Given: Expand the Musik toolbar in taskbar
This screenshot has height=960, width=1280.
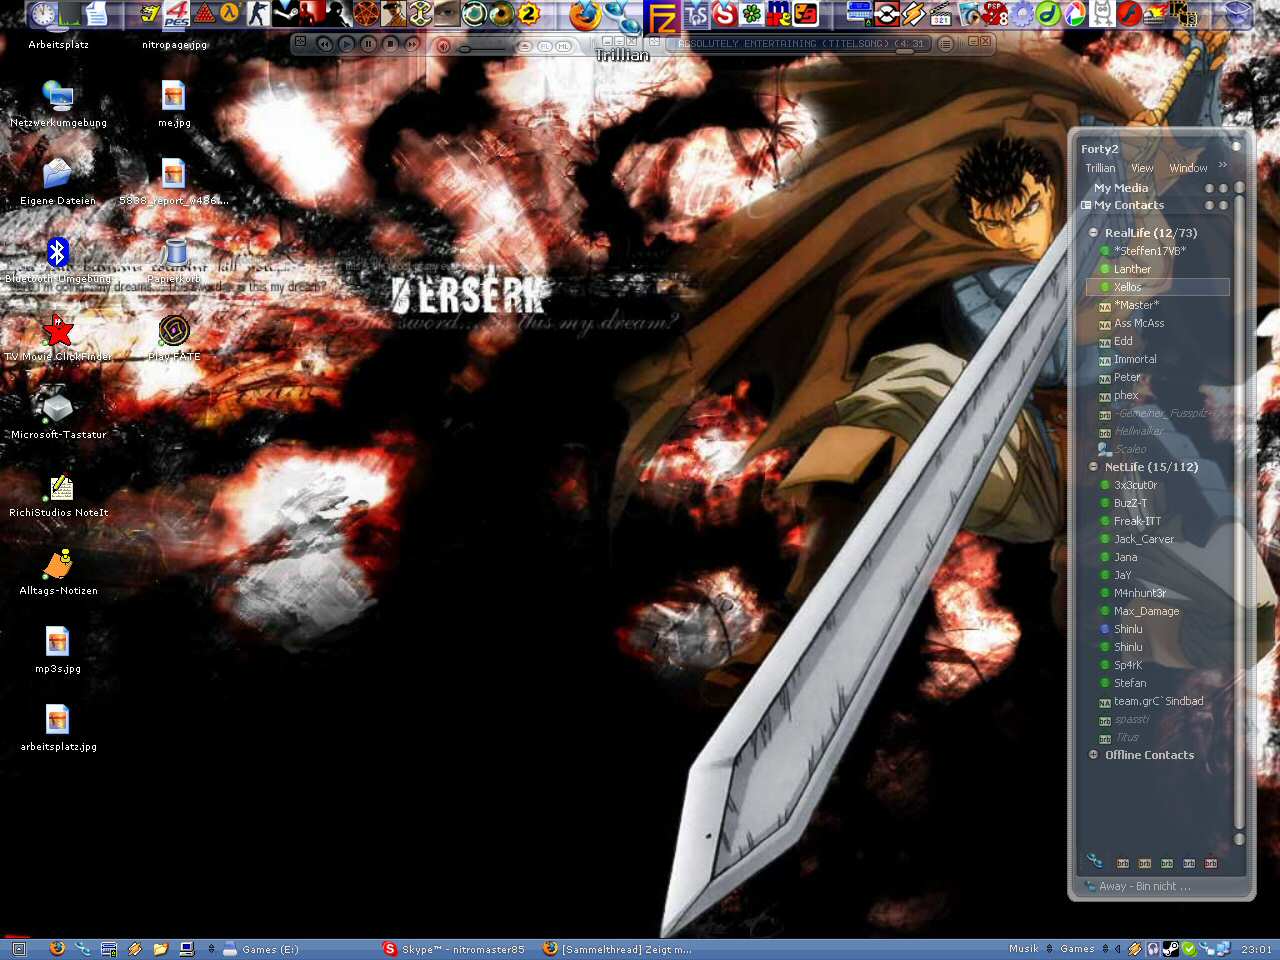Looking at the screenshot, I should [1049, 949].
